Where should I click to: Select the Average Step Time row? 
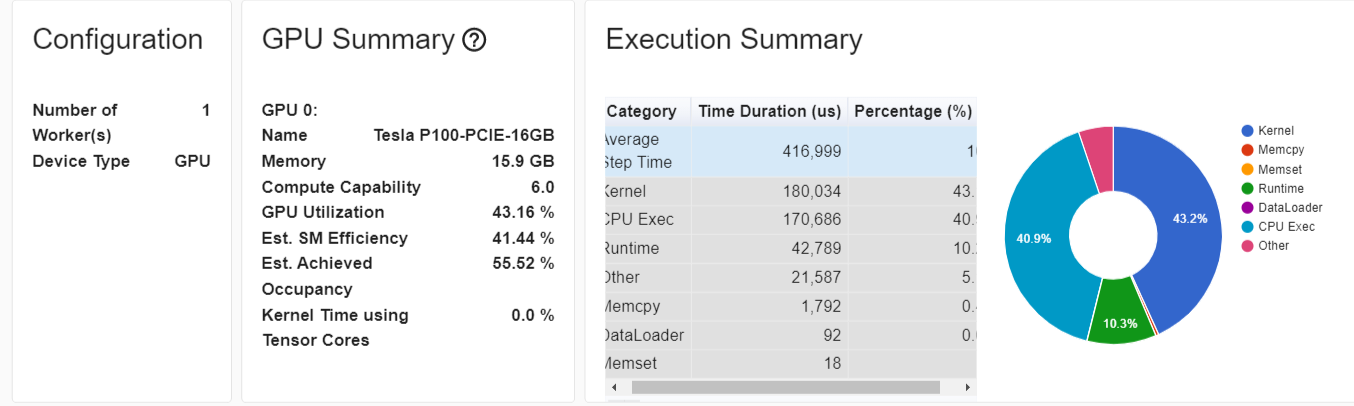[x=791, y=151]
